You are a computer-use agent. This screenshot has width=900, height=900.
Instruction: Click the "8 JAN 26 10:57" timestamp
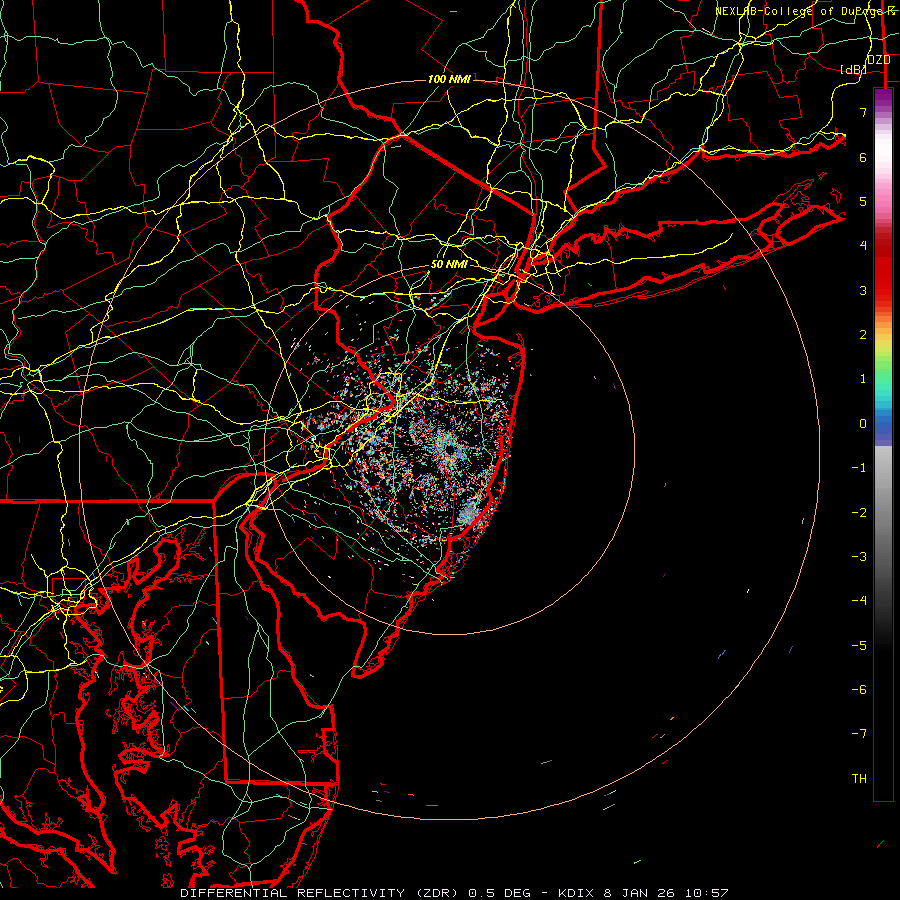(666, 893)
